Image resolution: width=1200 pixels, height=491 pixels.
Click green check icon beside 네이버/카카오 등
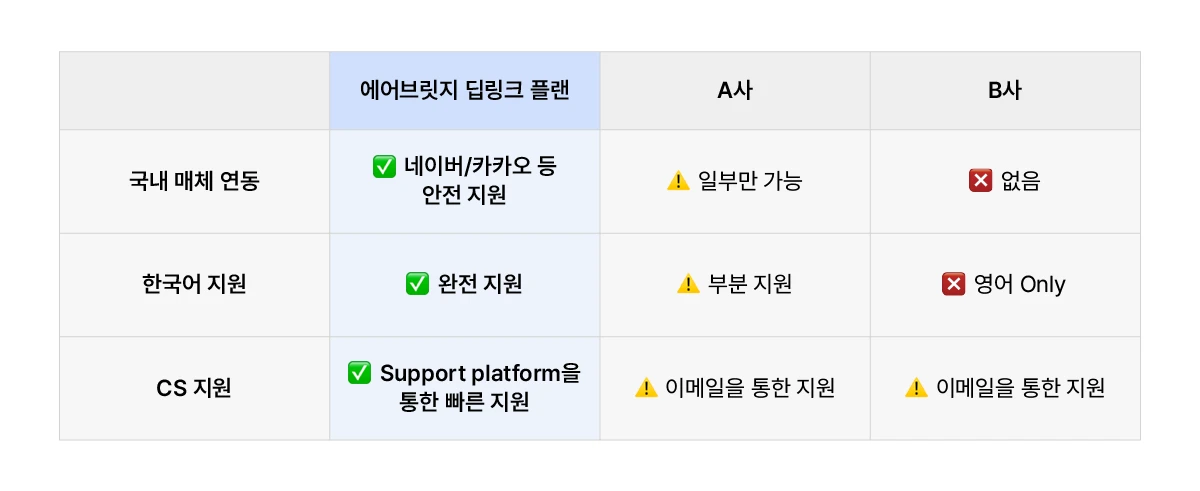[x=384, y=167]
